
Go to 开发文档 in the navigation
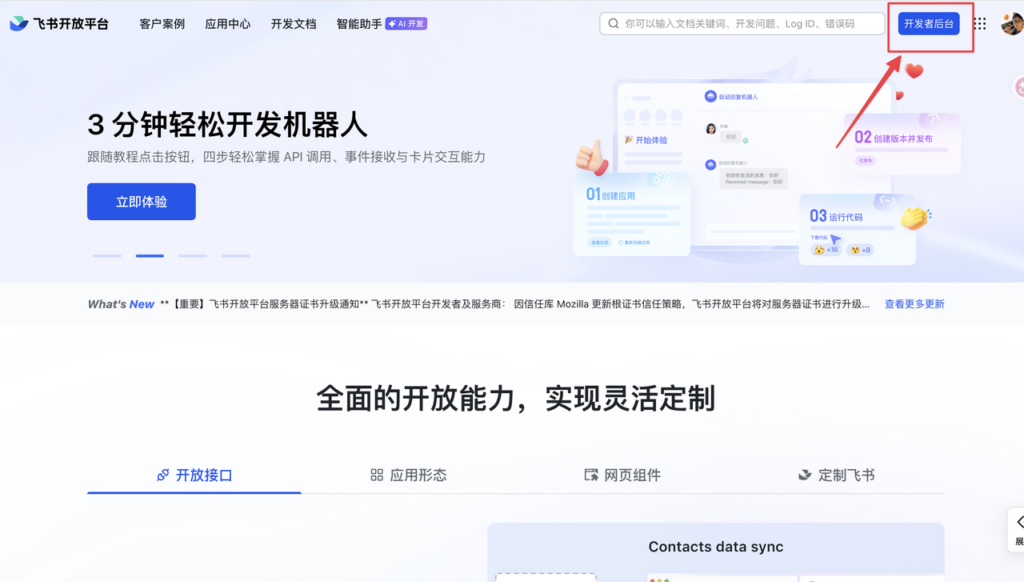[293, 24]
